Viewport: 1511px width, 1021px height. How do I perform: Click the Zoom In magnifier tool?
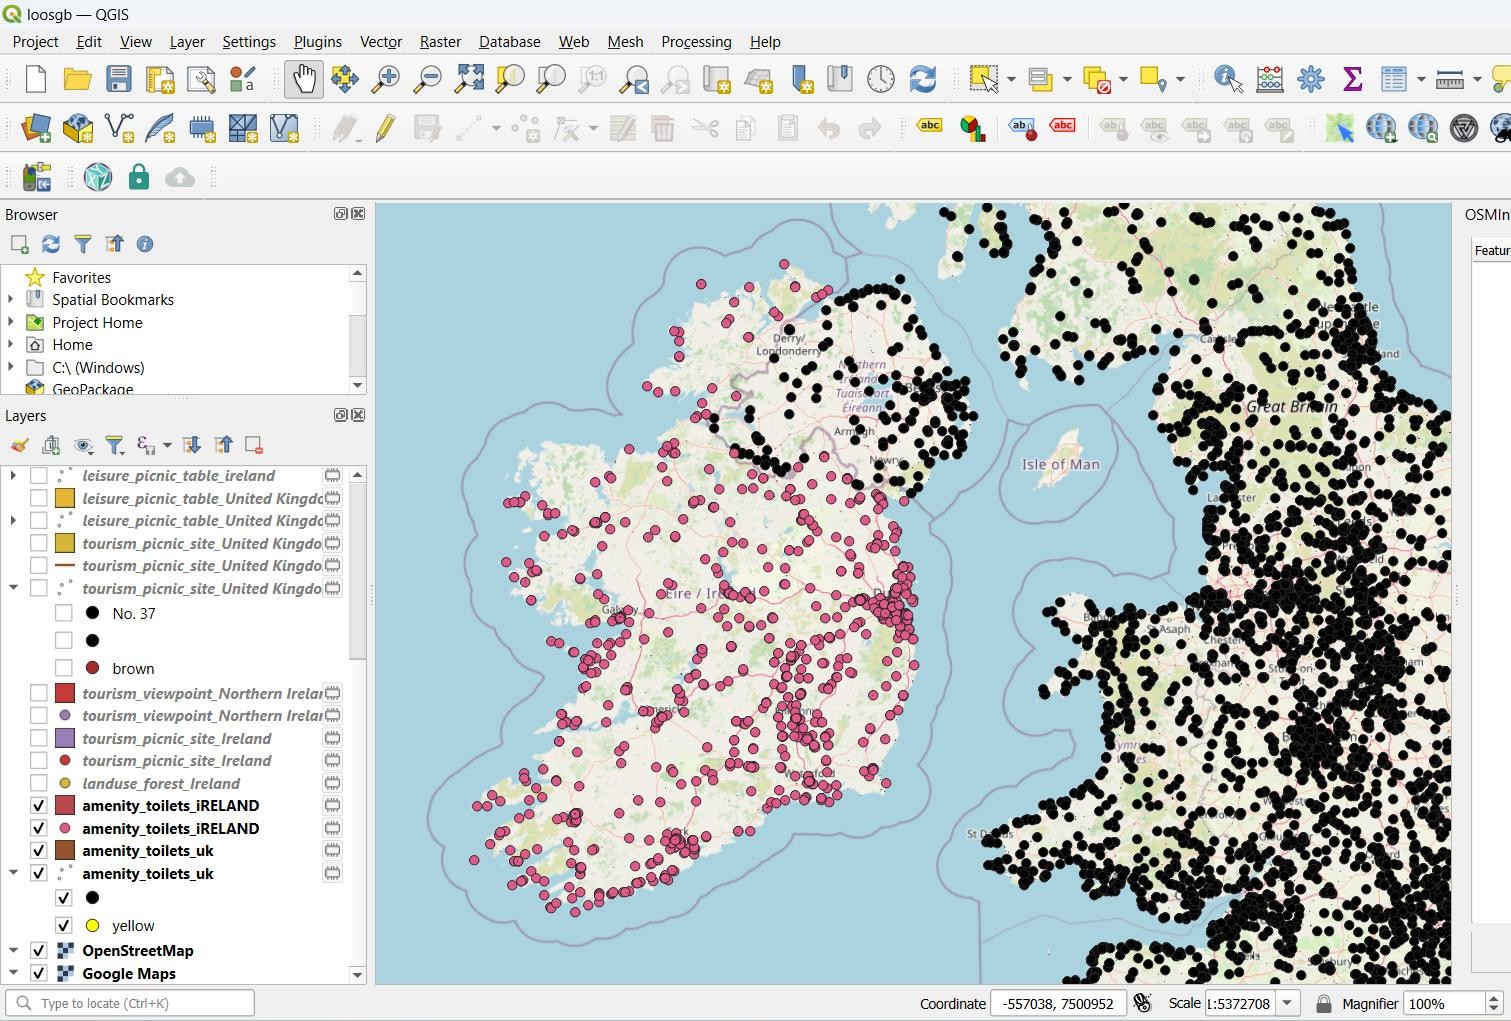(x=385, y=79)
